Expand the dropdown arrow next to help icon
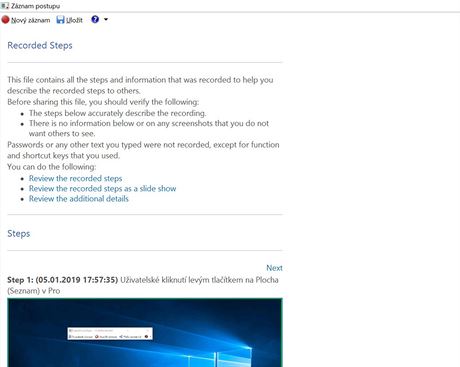 point(106,19)
